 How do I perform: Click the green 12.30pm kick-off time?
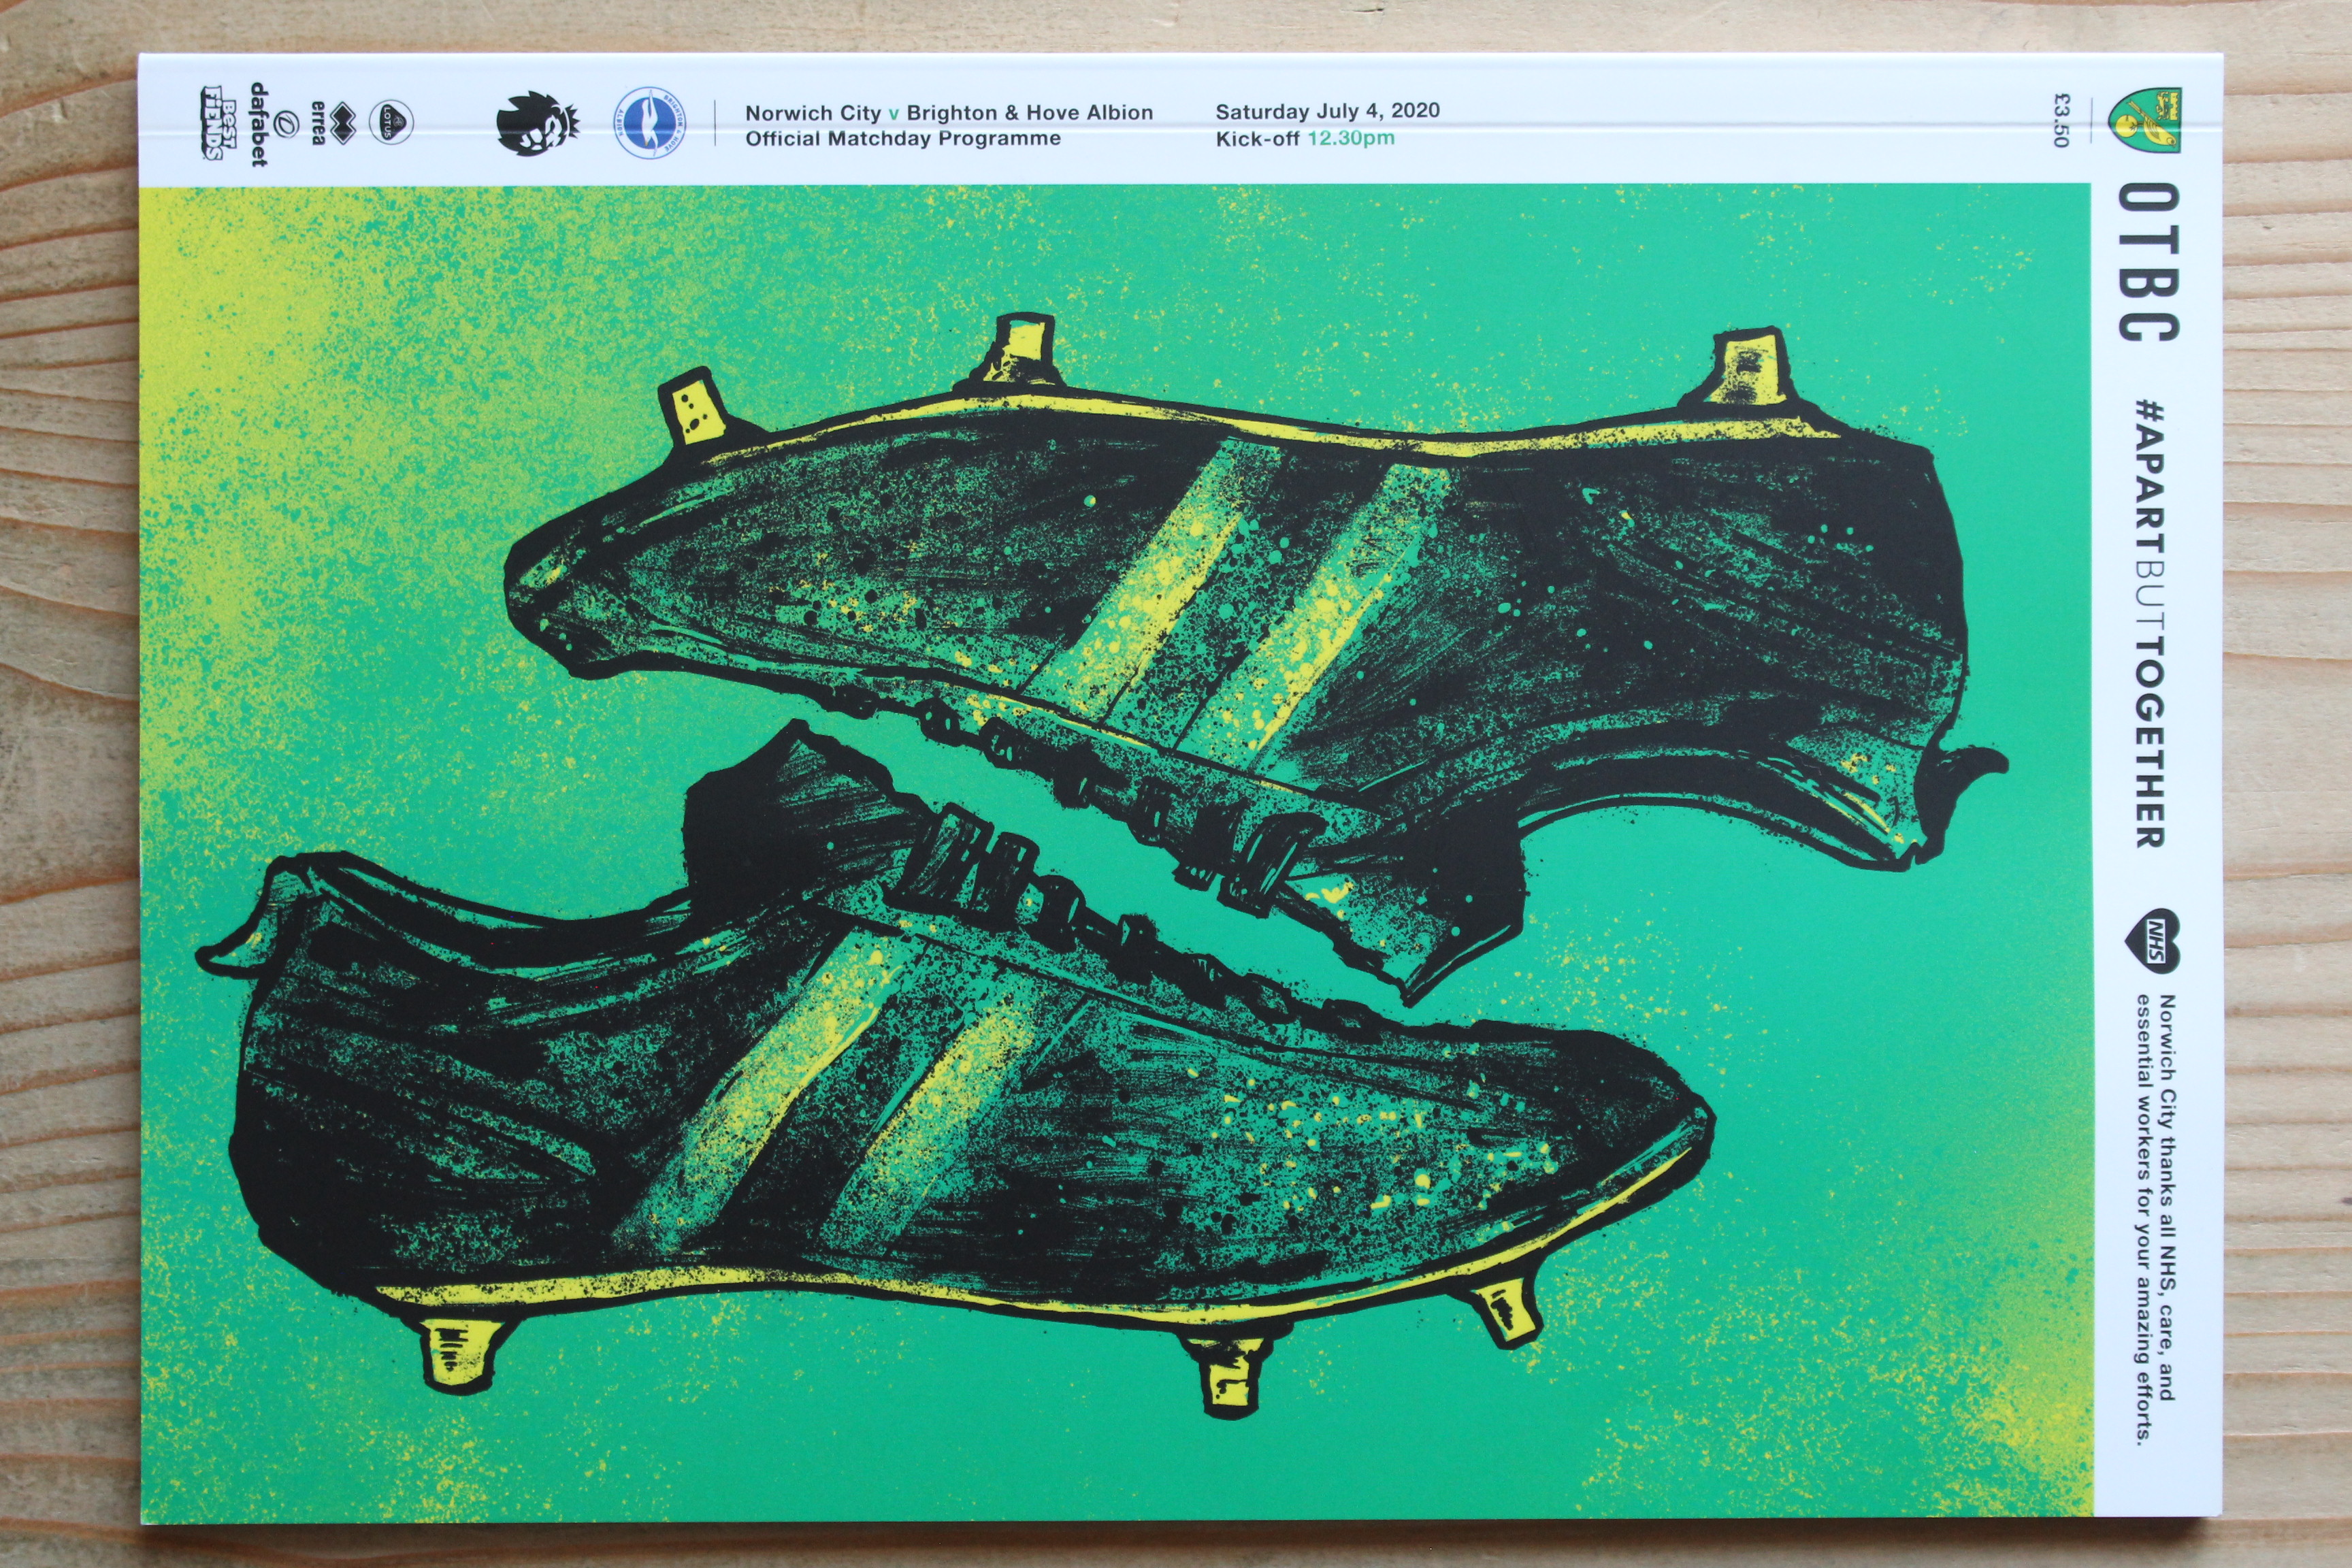tap(1350, 138)
